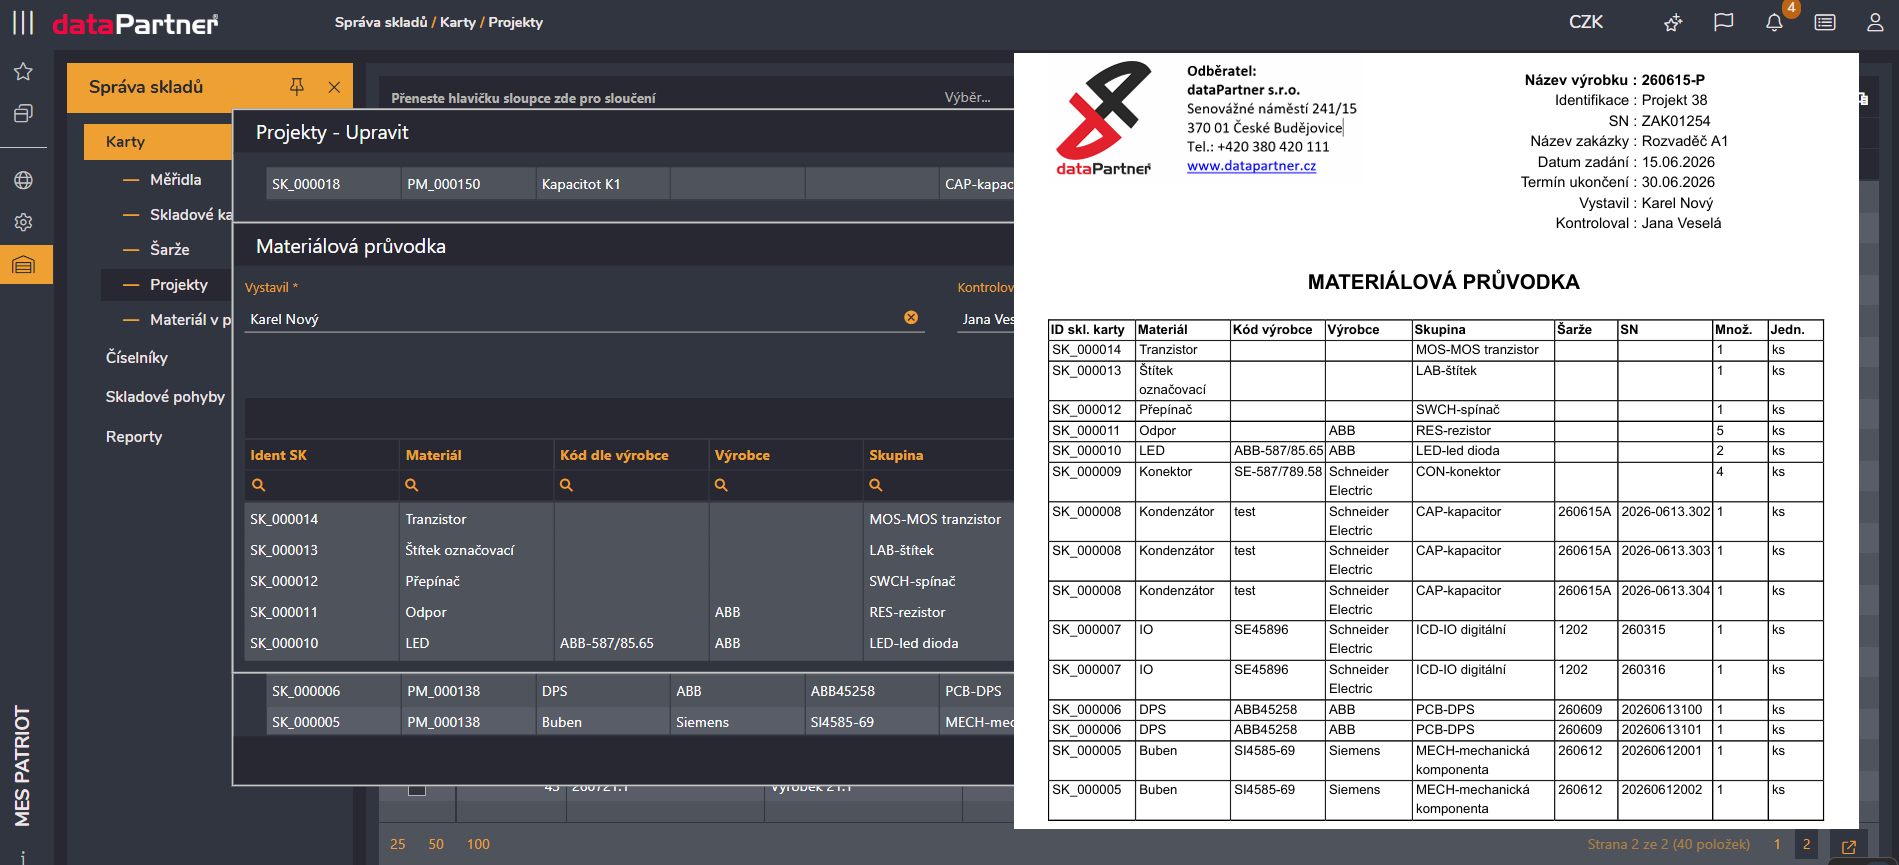Click Odpor cell in dialog grid
Viewport: 1899px width, 865px height.
click(477, 612)
